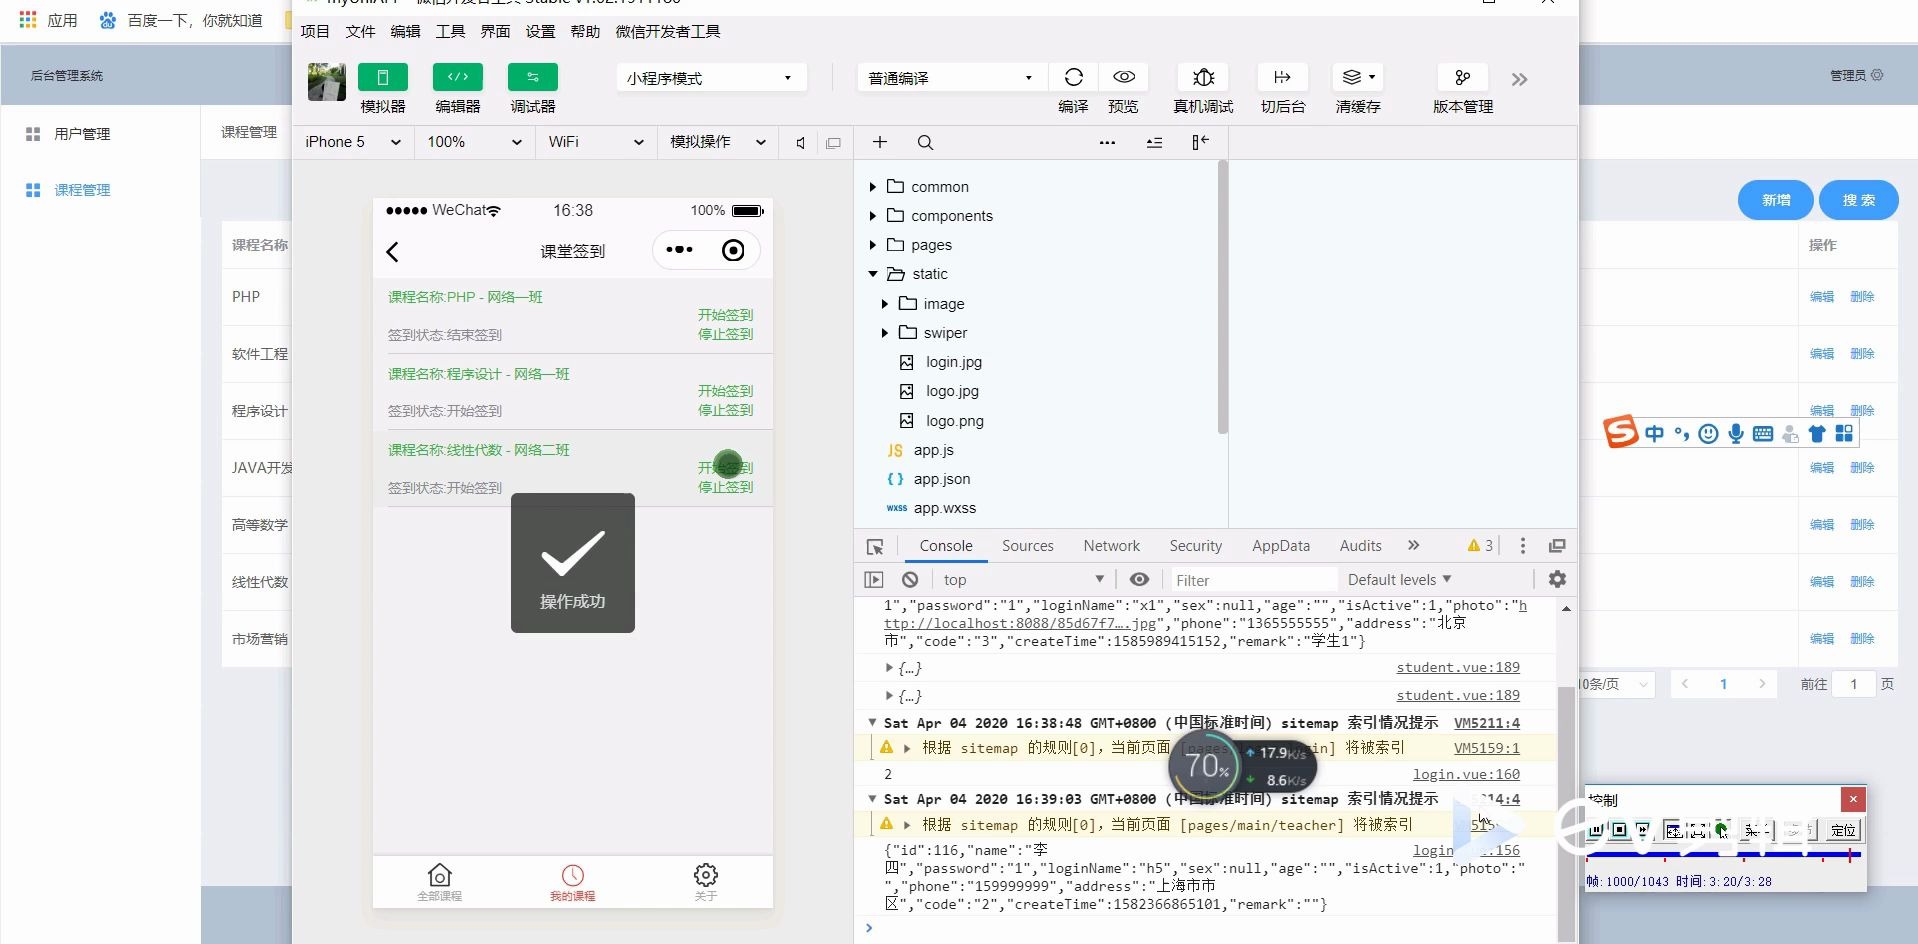The image size is (1918, 944).
Task: Click the 新增 button
Action: 1775,200
